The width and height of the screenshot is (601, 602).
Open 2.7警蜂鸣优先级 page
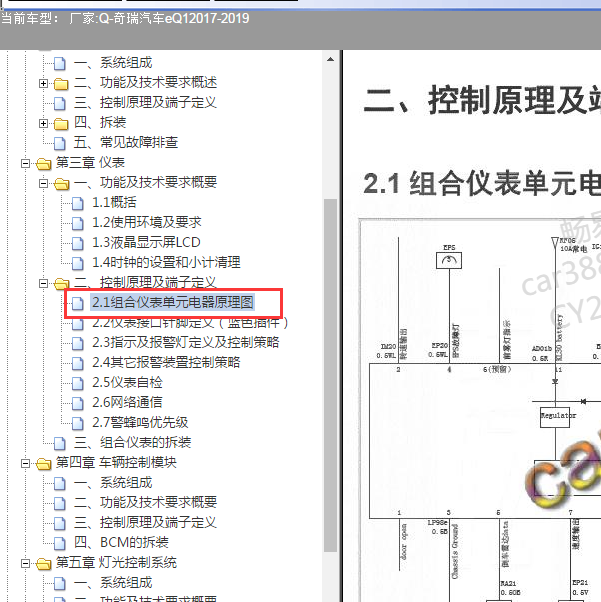point(140,422)
